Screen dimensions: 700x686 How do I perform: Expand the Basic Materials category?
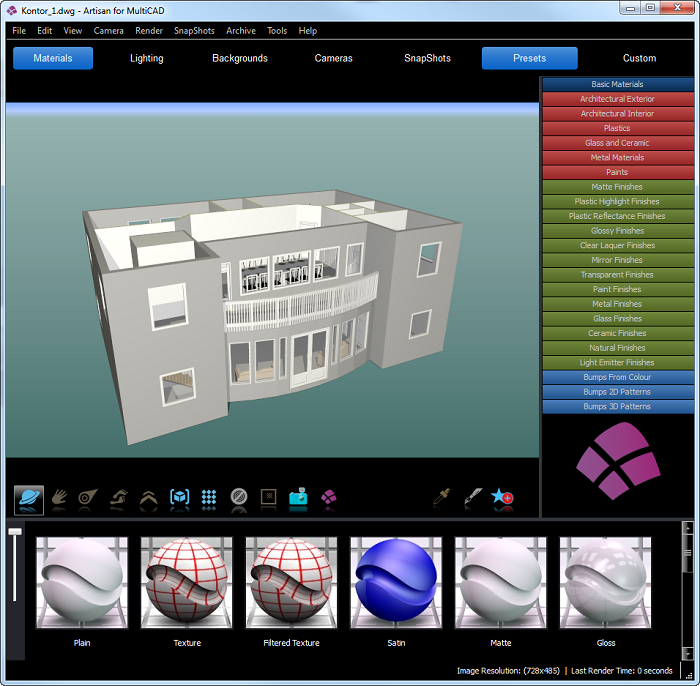618,84
